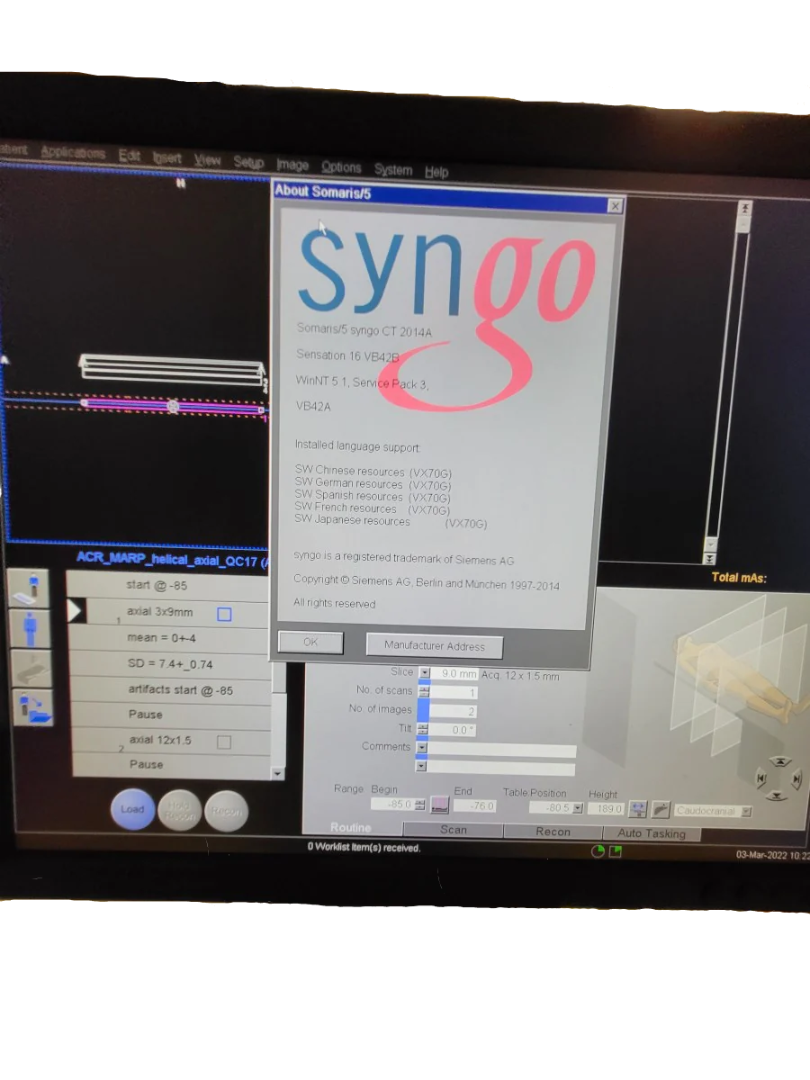Image resolution: width=810 pixels, height=1080 pixels.
Task: Click the right skip arrow on navigation pad
Action: [796, 779]
